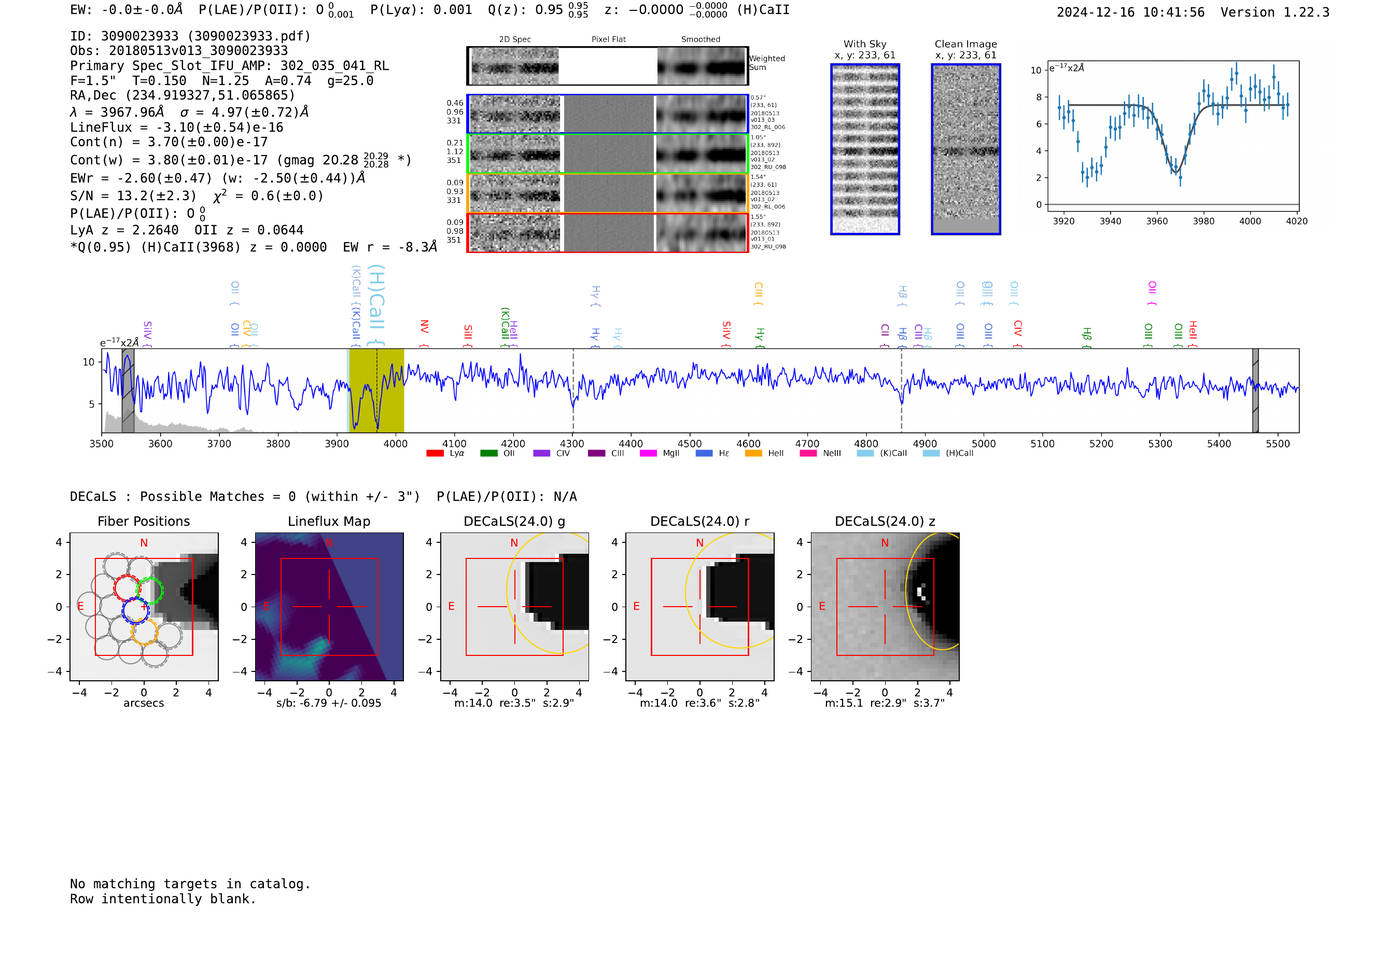Viewport: 1400px width, 953px height.
Task: Open the DECaLS g-band cutout
Action: click(514, 607)
